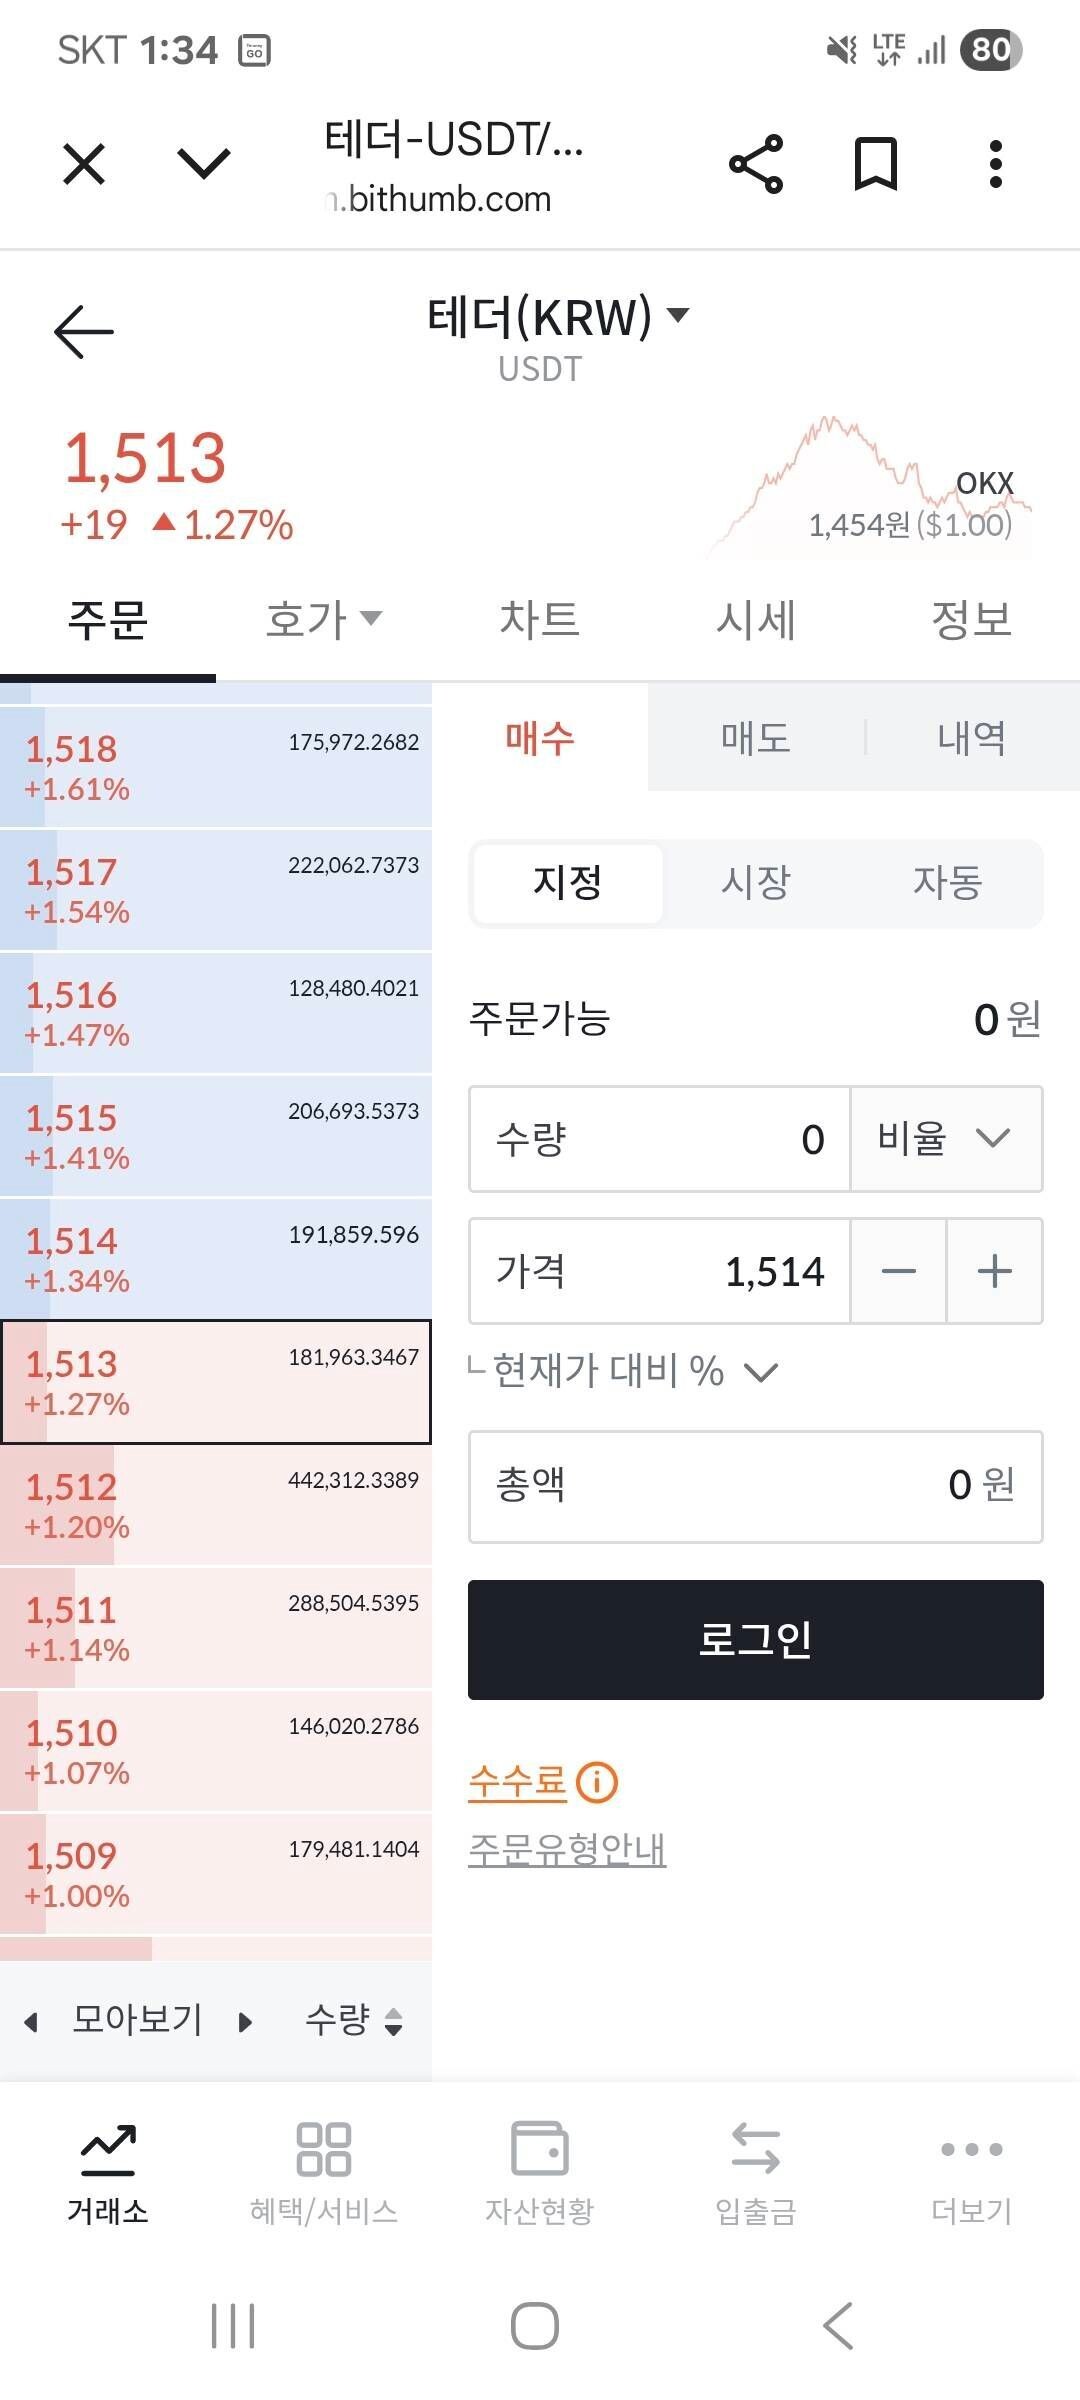Tap the info icon next to 수수료
The width and height of the screenshot is (1080, 2400).
click(x=597, y=1779)
